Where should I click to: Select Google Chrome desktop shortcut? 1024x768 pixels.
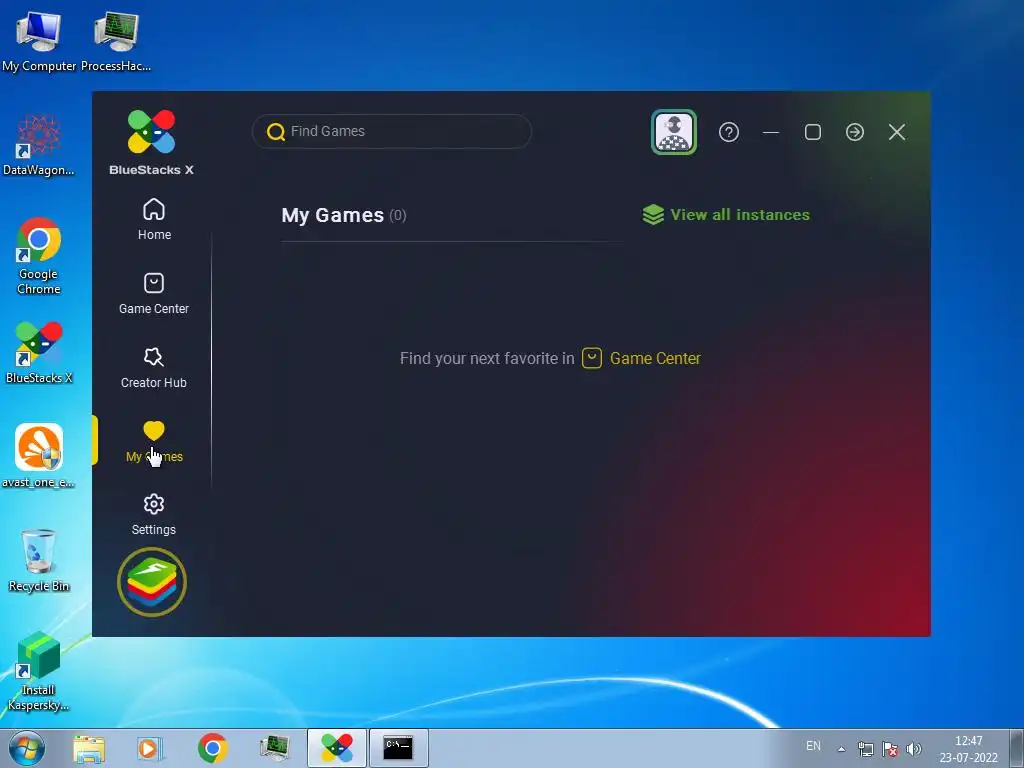click(x=39, y=256)
